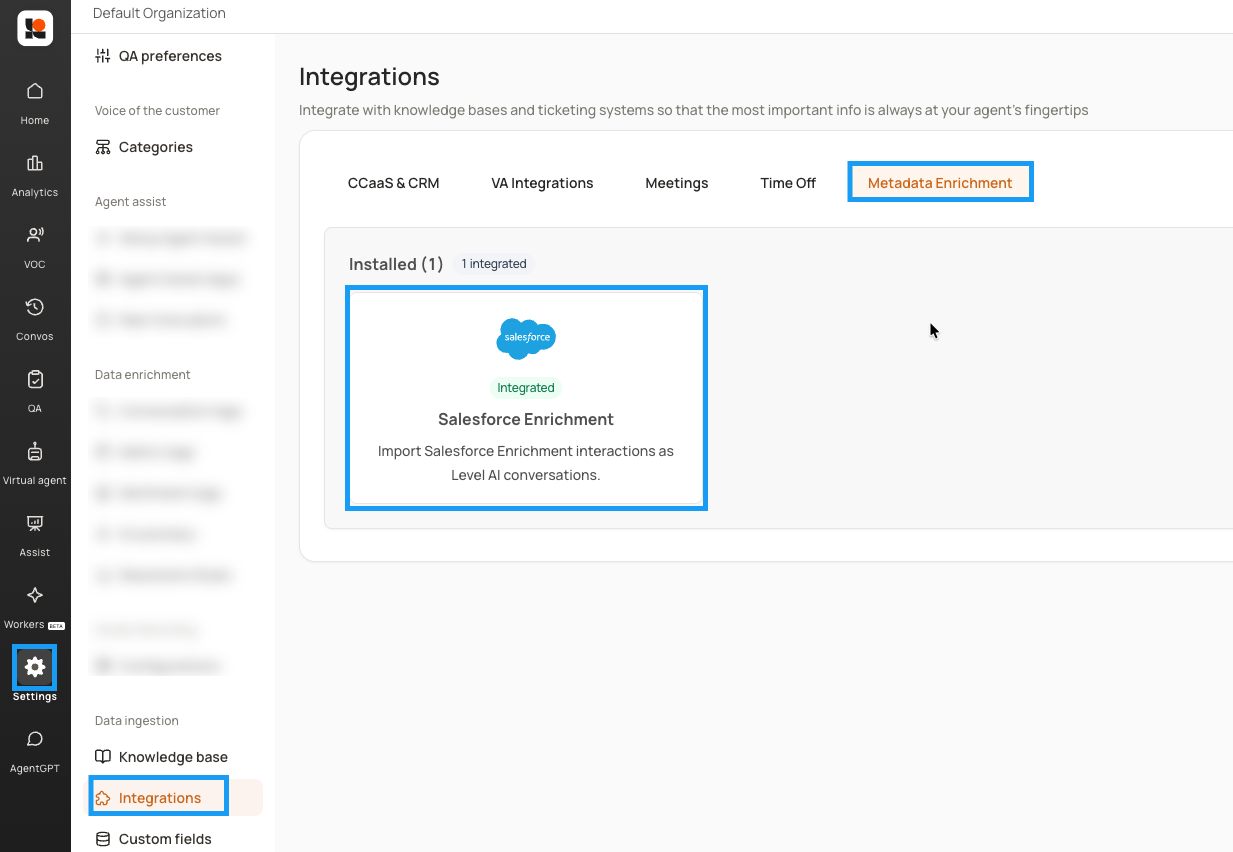Click the green Integrated status badge
Image resolution: width=1233 pixels, height=852 pixels.
(526, 388)
